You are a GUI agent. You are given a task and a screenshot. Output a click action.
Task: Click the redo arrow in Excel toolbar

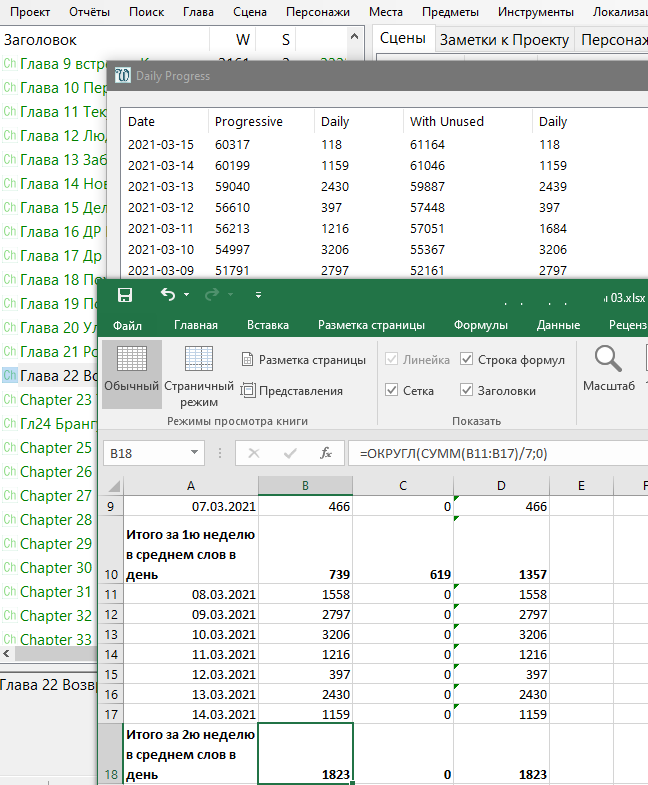(212, 294)
